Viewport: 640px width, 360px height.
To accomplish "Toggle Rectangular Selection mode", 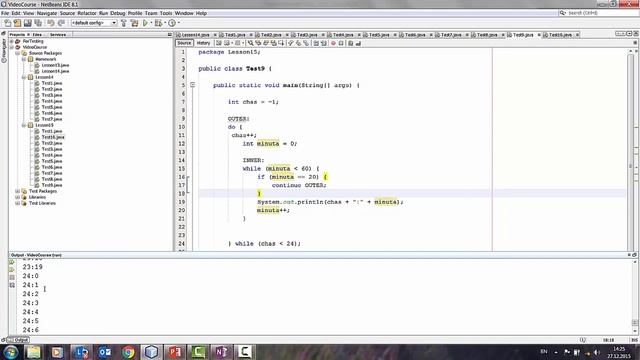I will [x=282, y=43].
